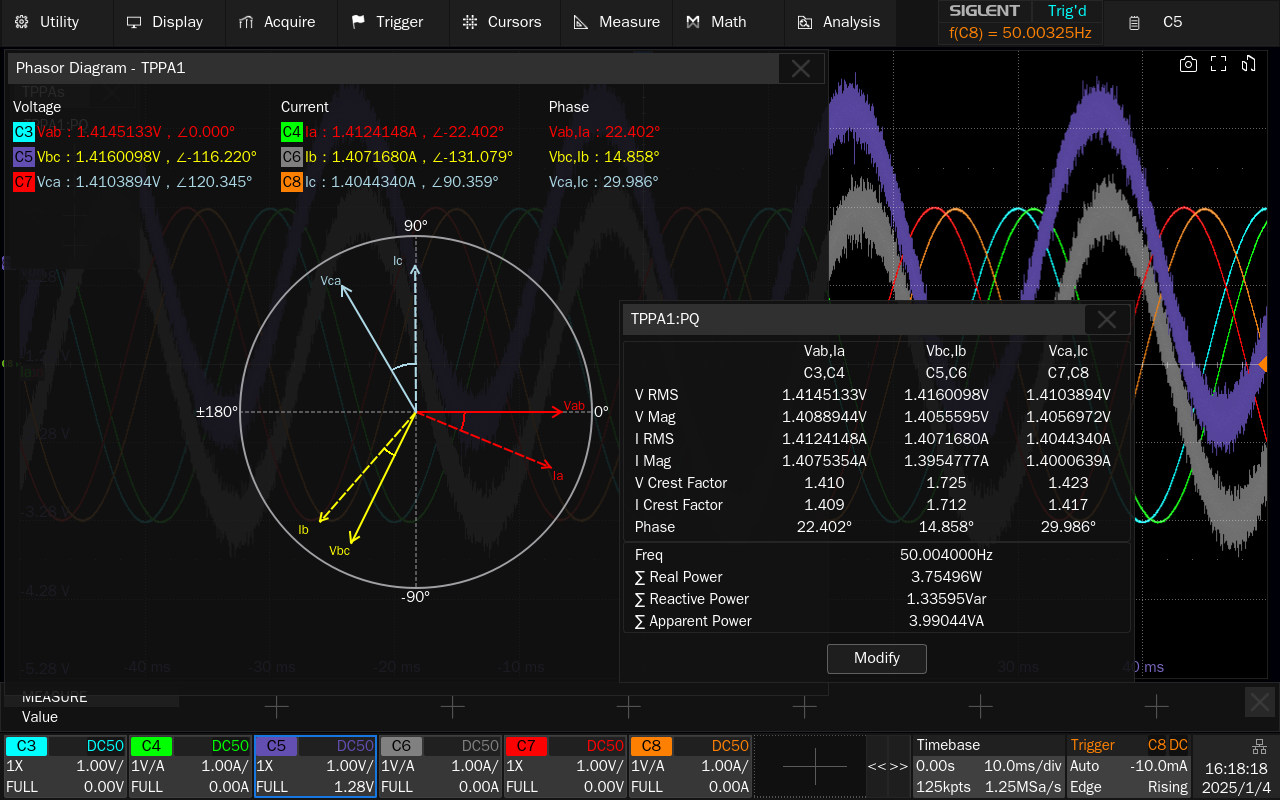Click the add channel plus box
Screen dimensions: 1280x800
[x=815, y=766]
